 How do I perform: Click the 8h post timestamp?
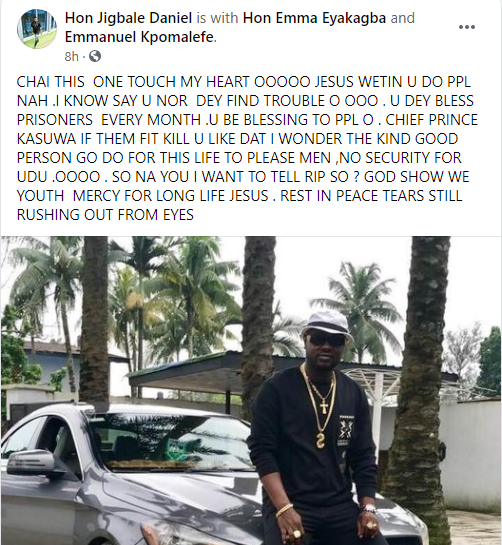[72, 56]
